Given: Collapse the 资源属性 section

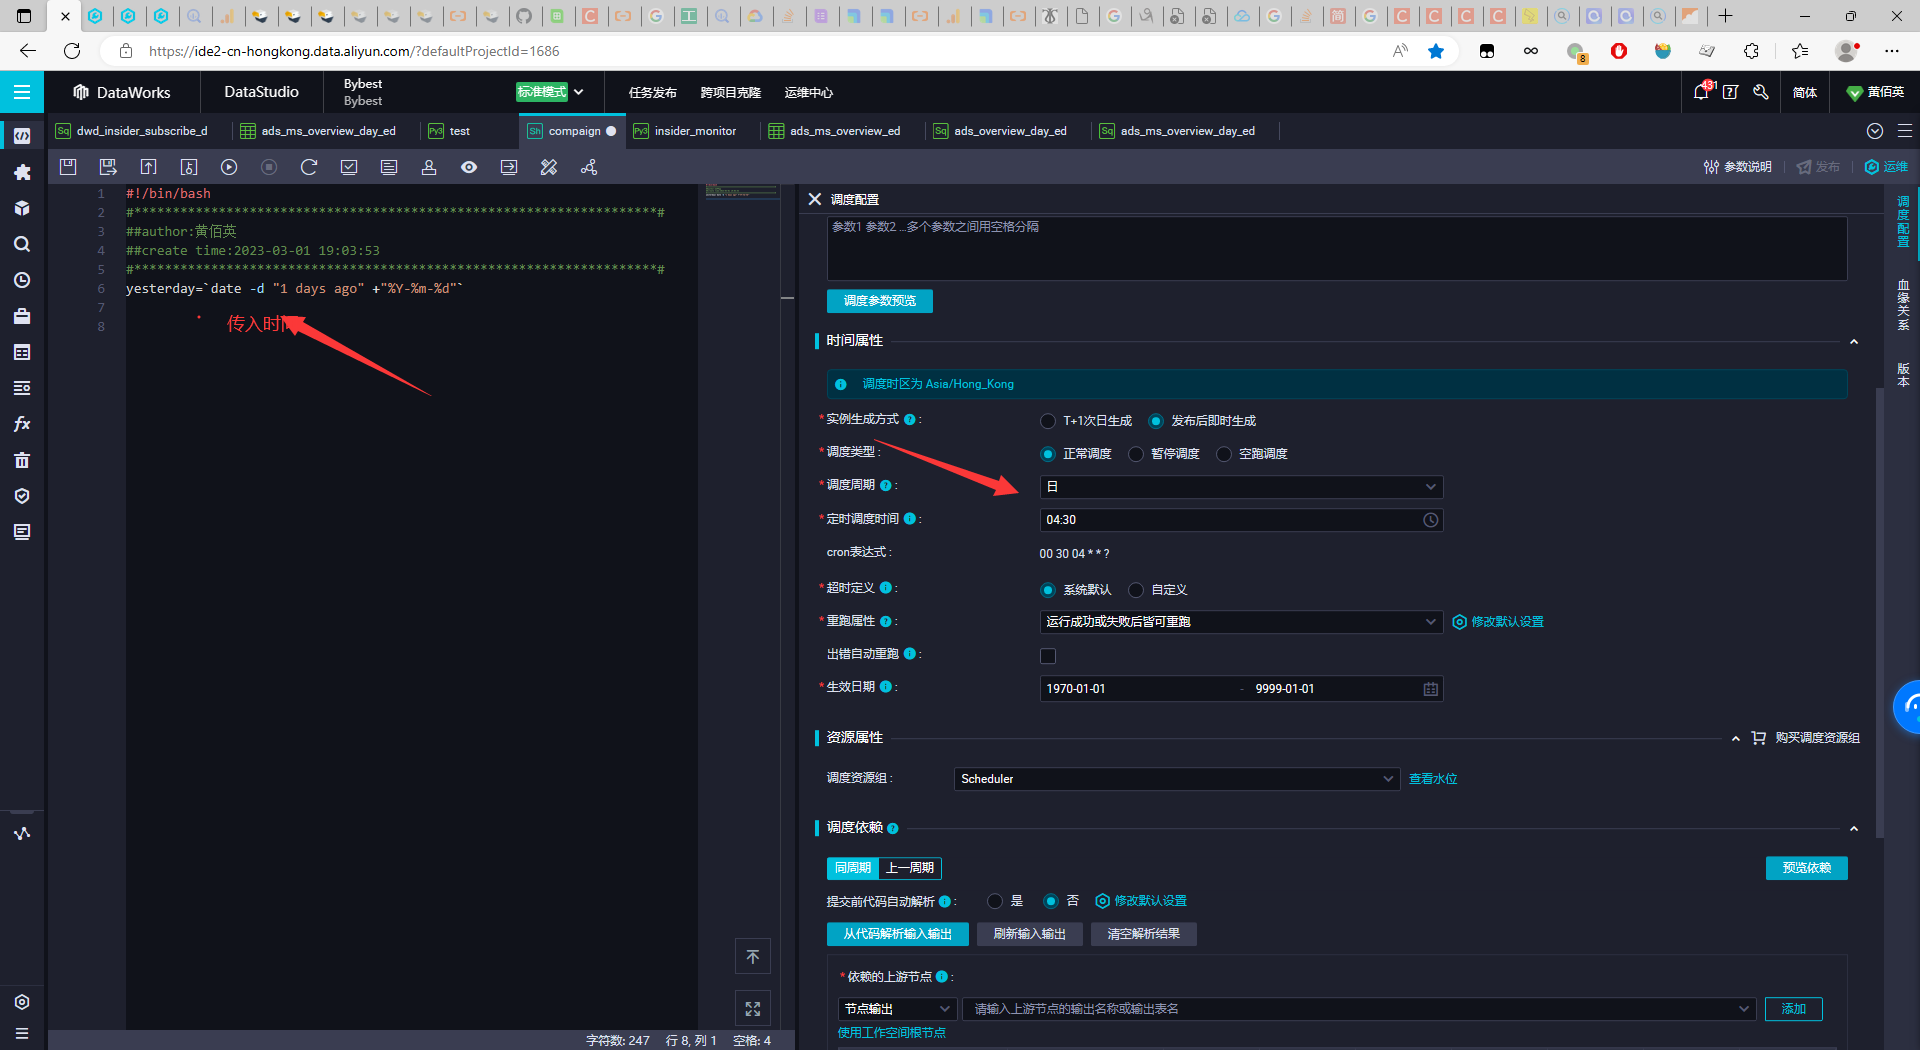Looking at the screenshot, I should click(1736, 738).
